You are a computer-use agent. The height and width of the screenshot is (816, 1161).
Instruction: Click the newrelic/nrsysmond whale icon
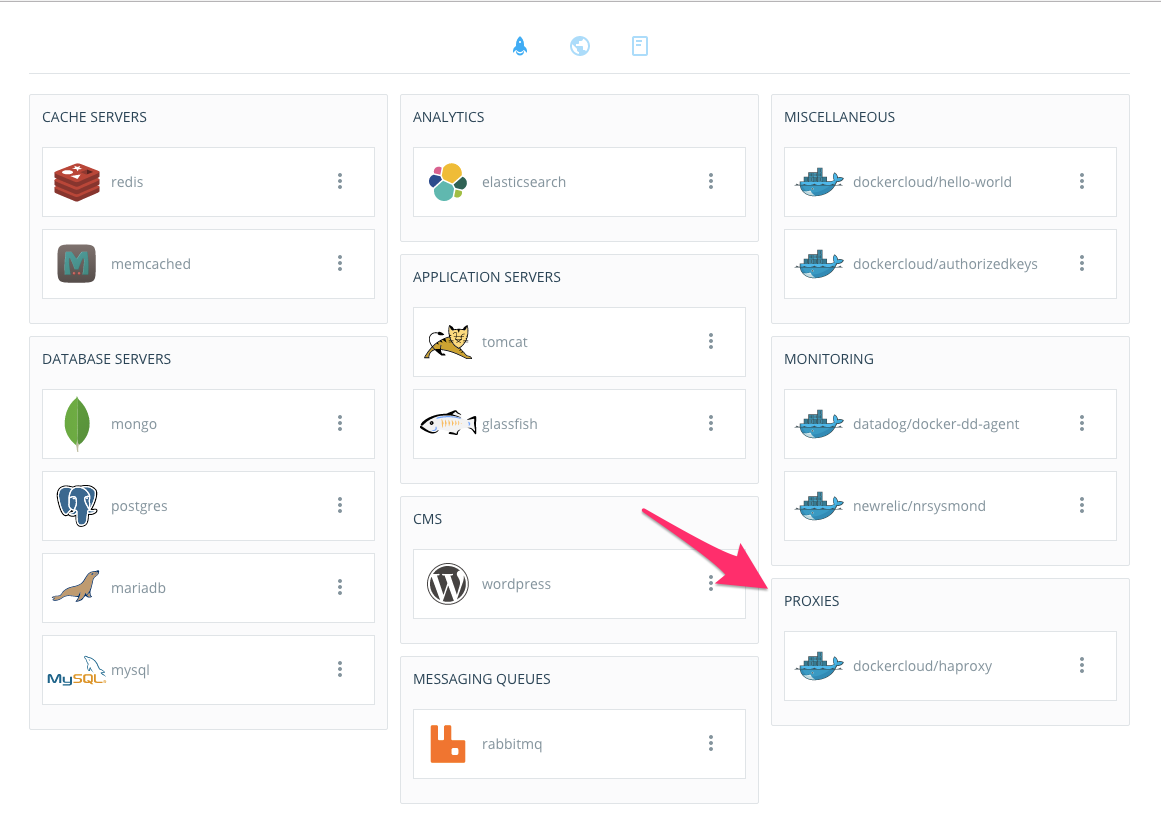click(819, 506)
